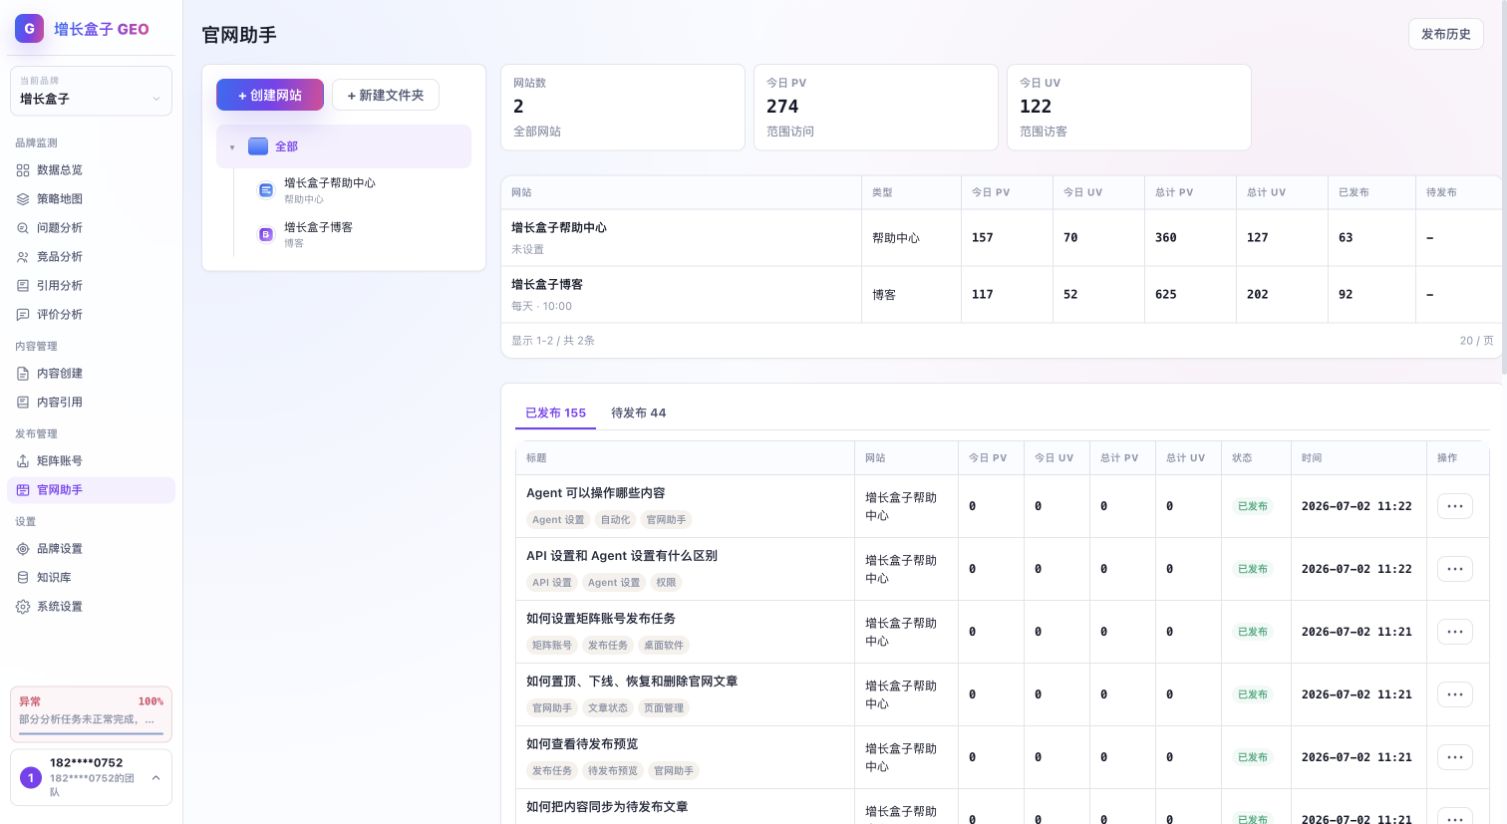Switch to the 待发布 44 tab
Viewport: 1507px width, 824px height.
coord(638,413)
